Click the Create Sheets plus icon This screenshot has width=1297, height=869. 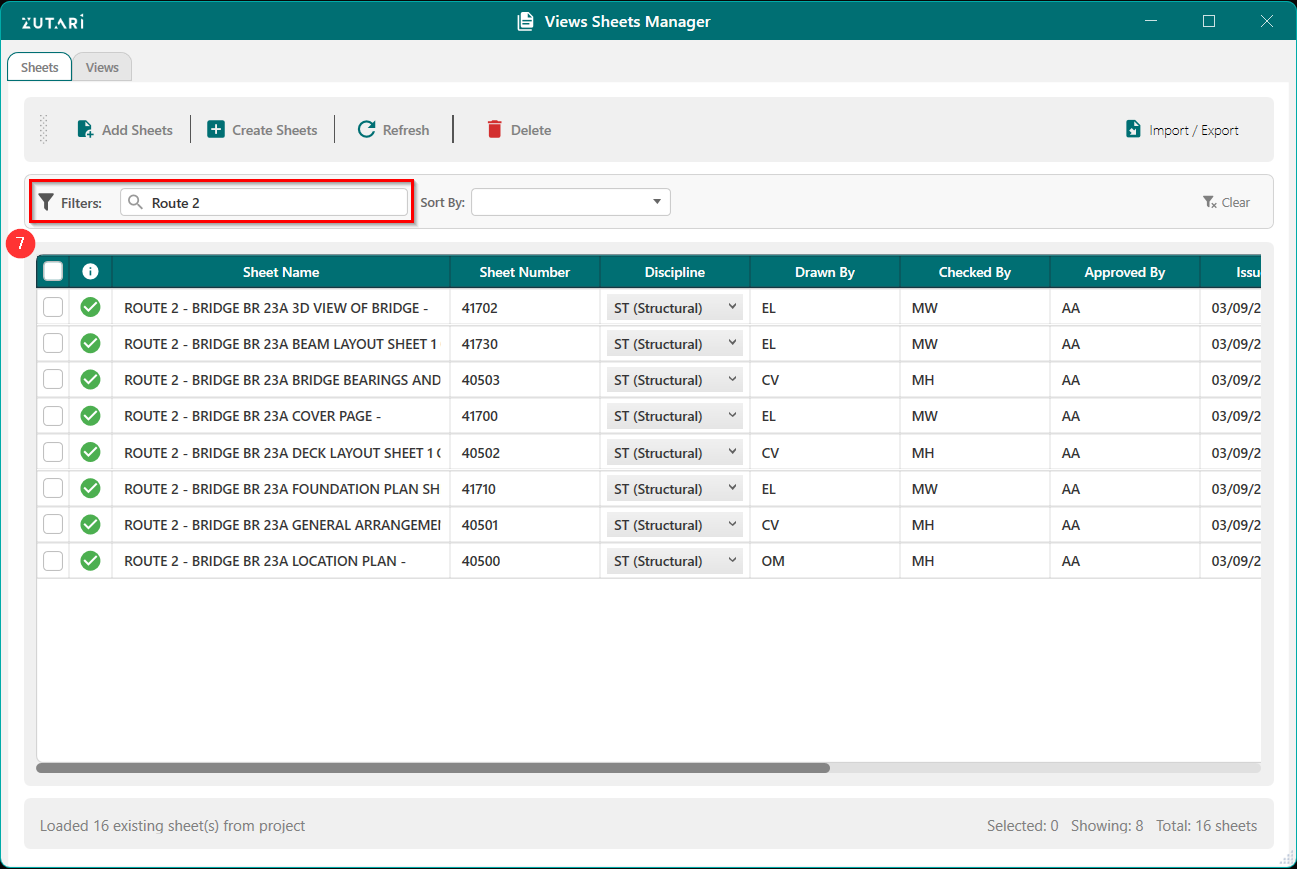216,129
